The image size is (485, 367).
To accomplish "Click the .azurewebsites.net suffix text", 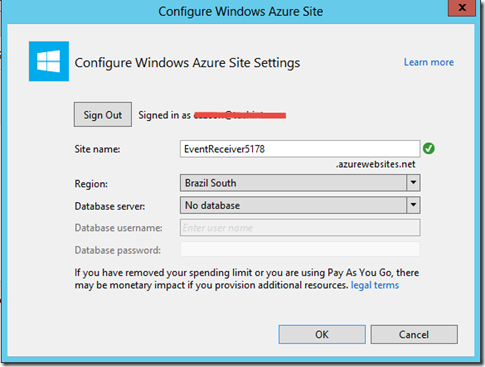I will 375,164.
